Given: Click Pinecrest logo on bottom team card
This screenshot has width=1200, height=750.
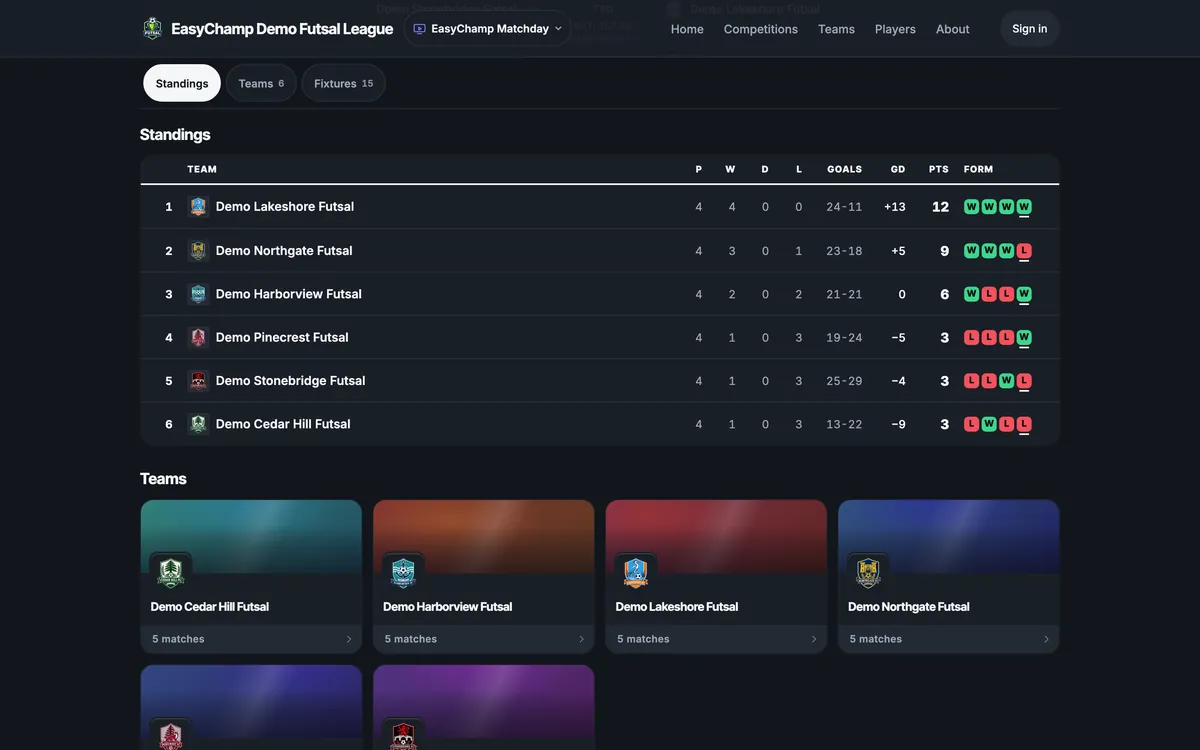Looking at the screenshot, I should click(x=171, y=735).
